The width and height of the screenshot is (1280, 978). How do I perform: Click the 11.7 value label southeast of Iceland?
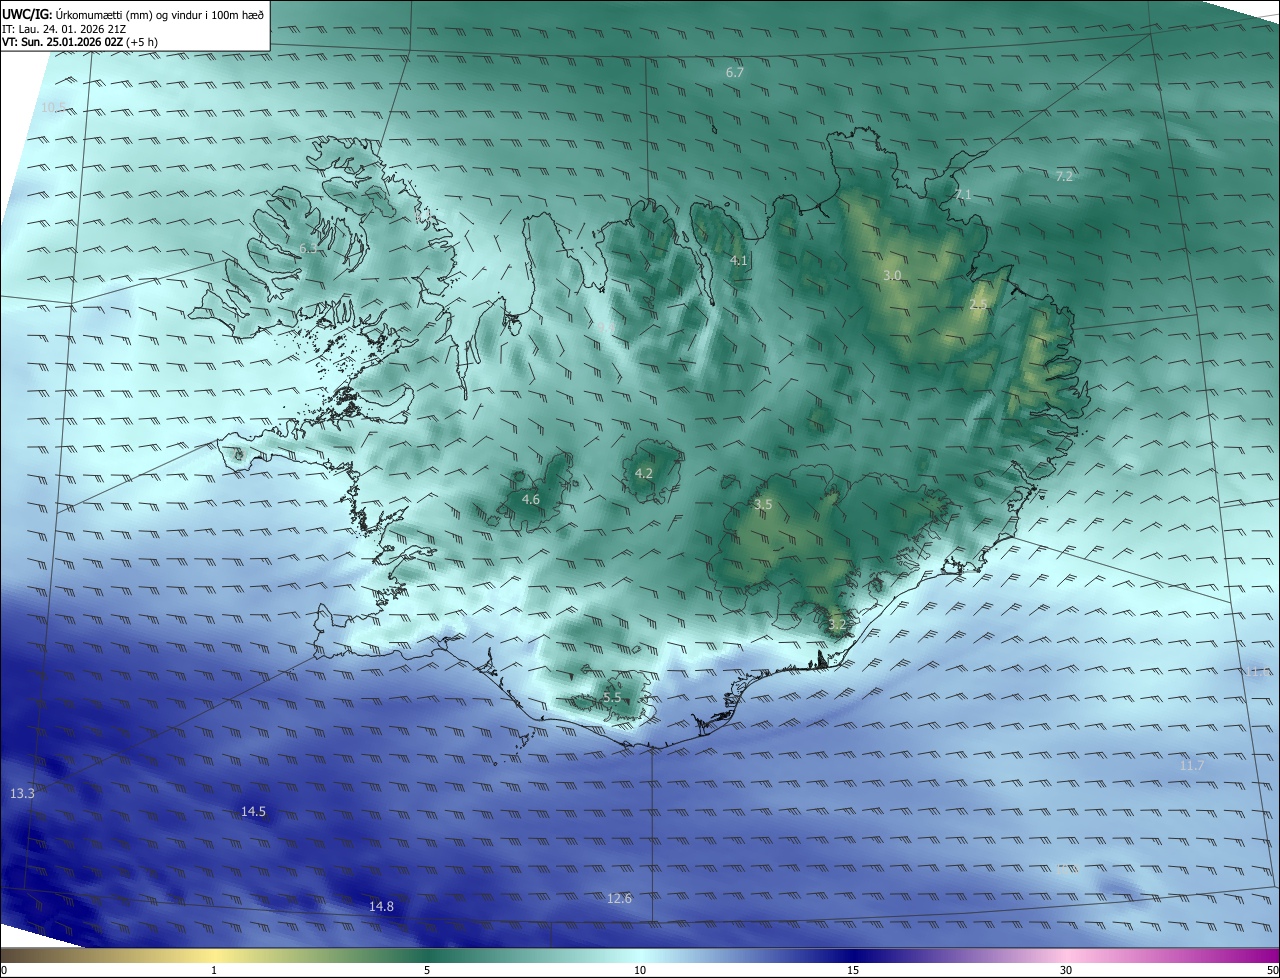click(1191, 765)
